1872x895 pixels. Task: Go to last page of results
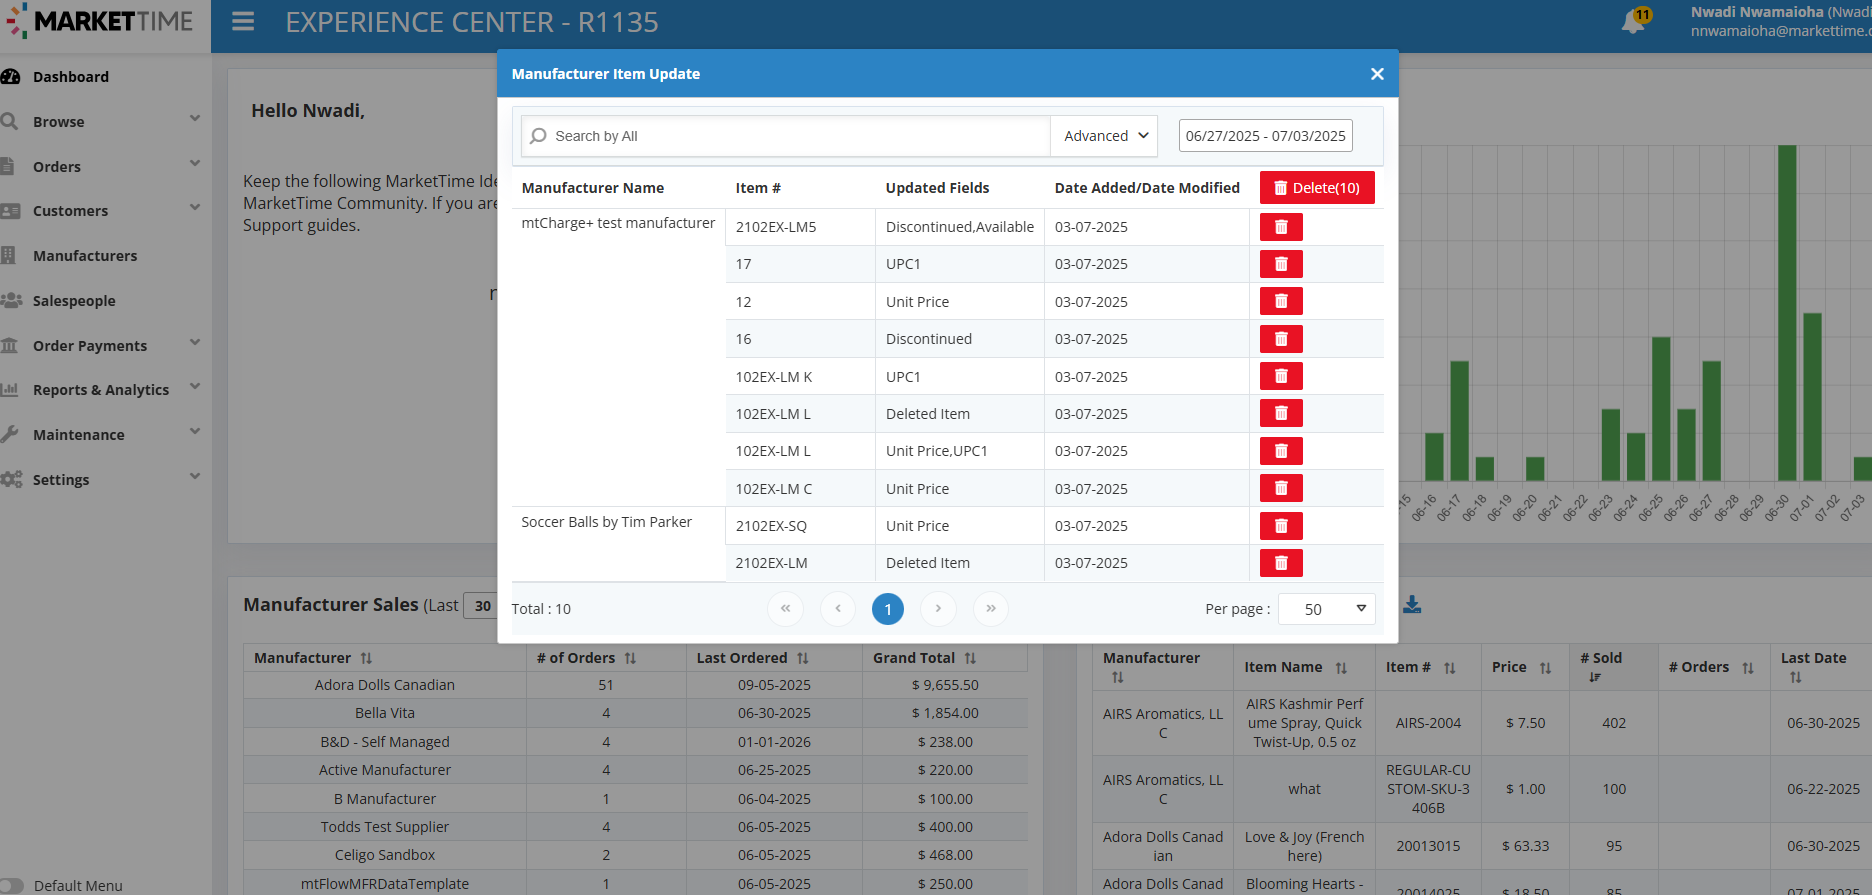(x=991, y=609)
